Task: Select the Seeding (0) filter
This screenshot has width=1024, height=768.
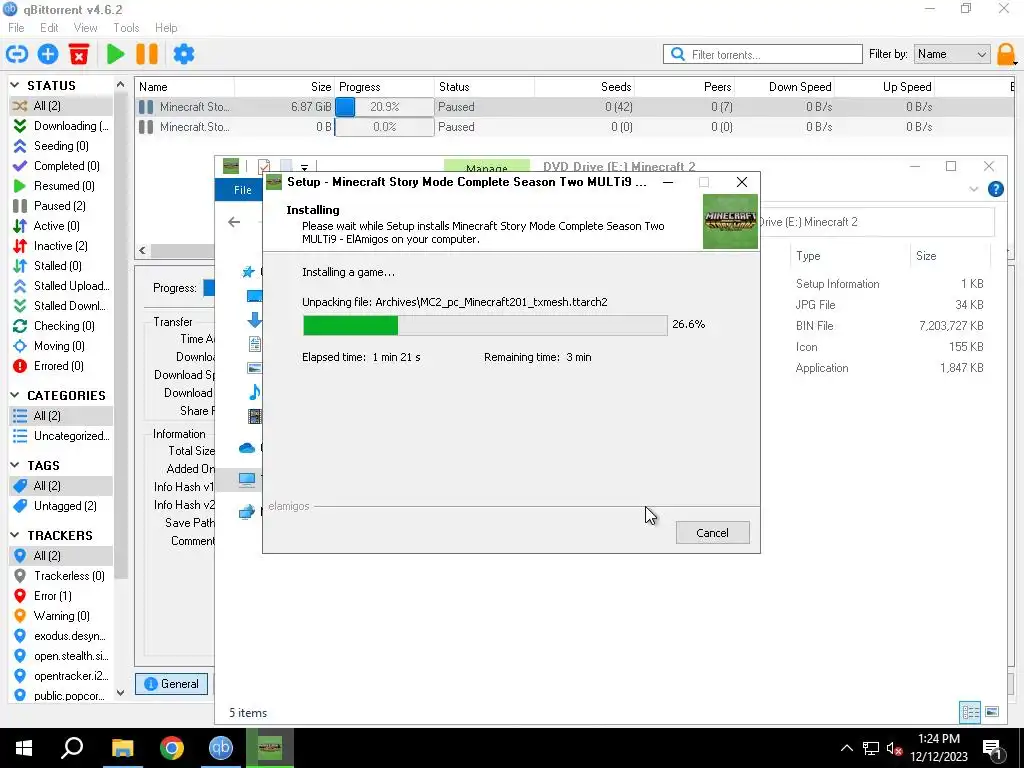Action: pos(61,146)
